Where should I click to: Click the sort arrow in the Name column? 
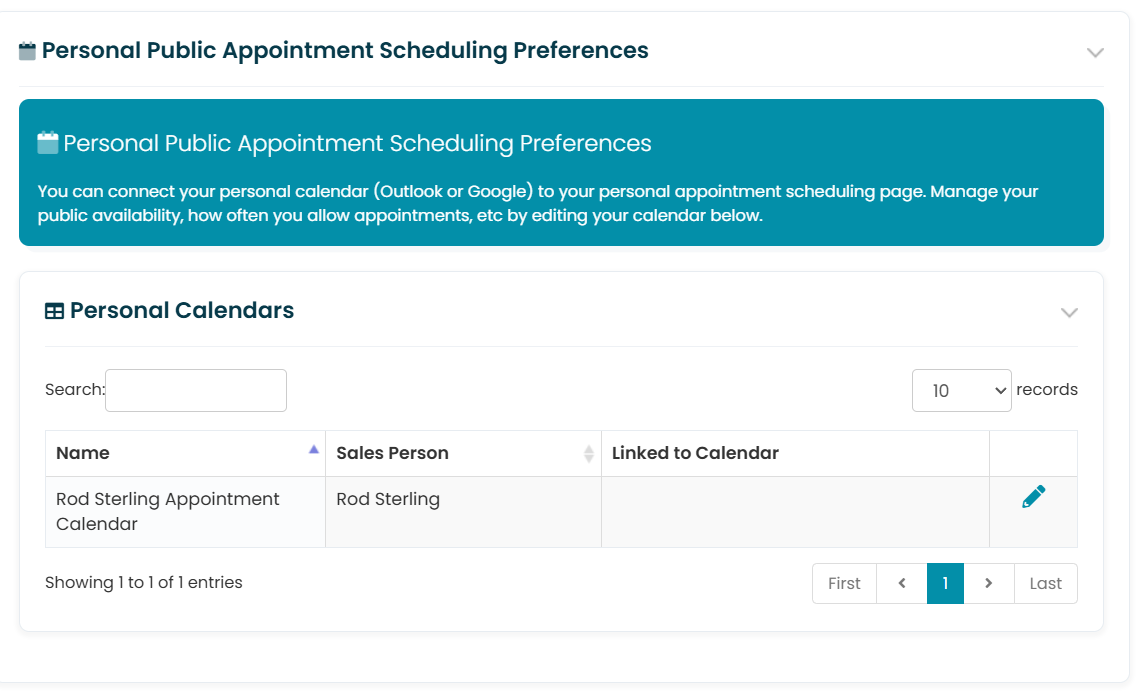(x=313, y=450)
